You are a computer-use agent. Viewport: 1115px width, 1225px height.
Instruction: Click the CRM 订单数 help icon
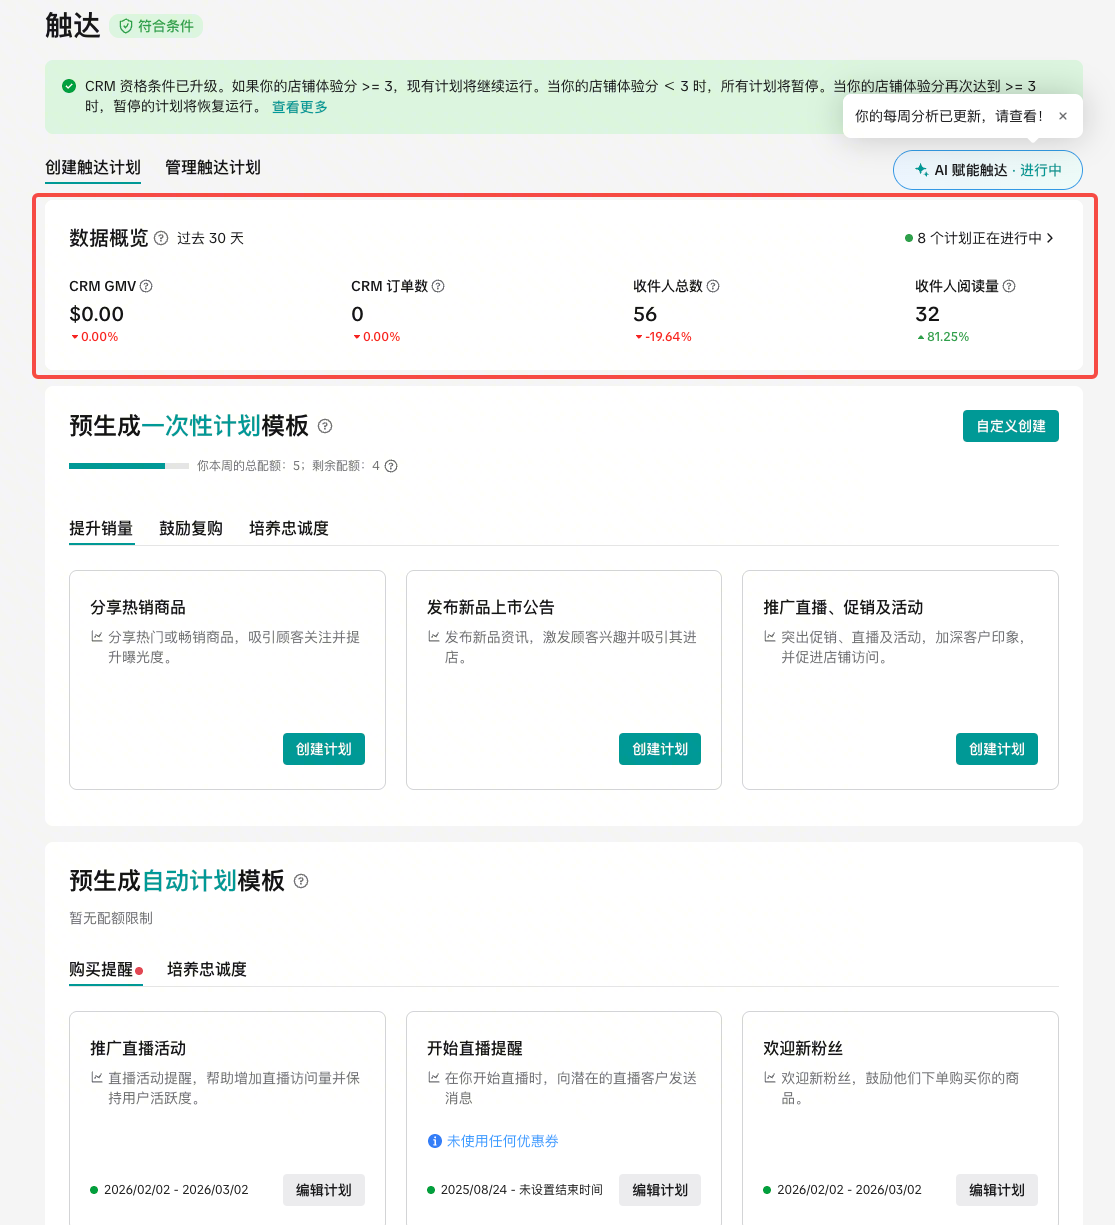438,286
